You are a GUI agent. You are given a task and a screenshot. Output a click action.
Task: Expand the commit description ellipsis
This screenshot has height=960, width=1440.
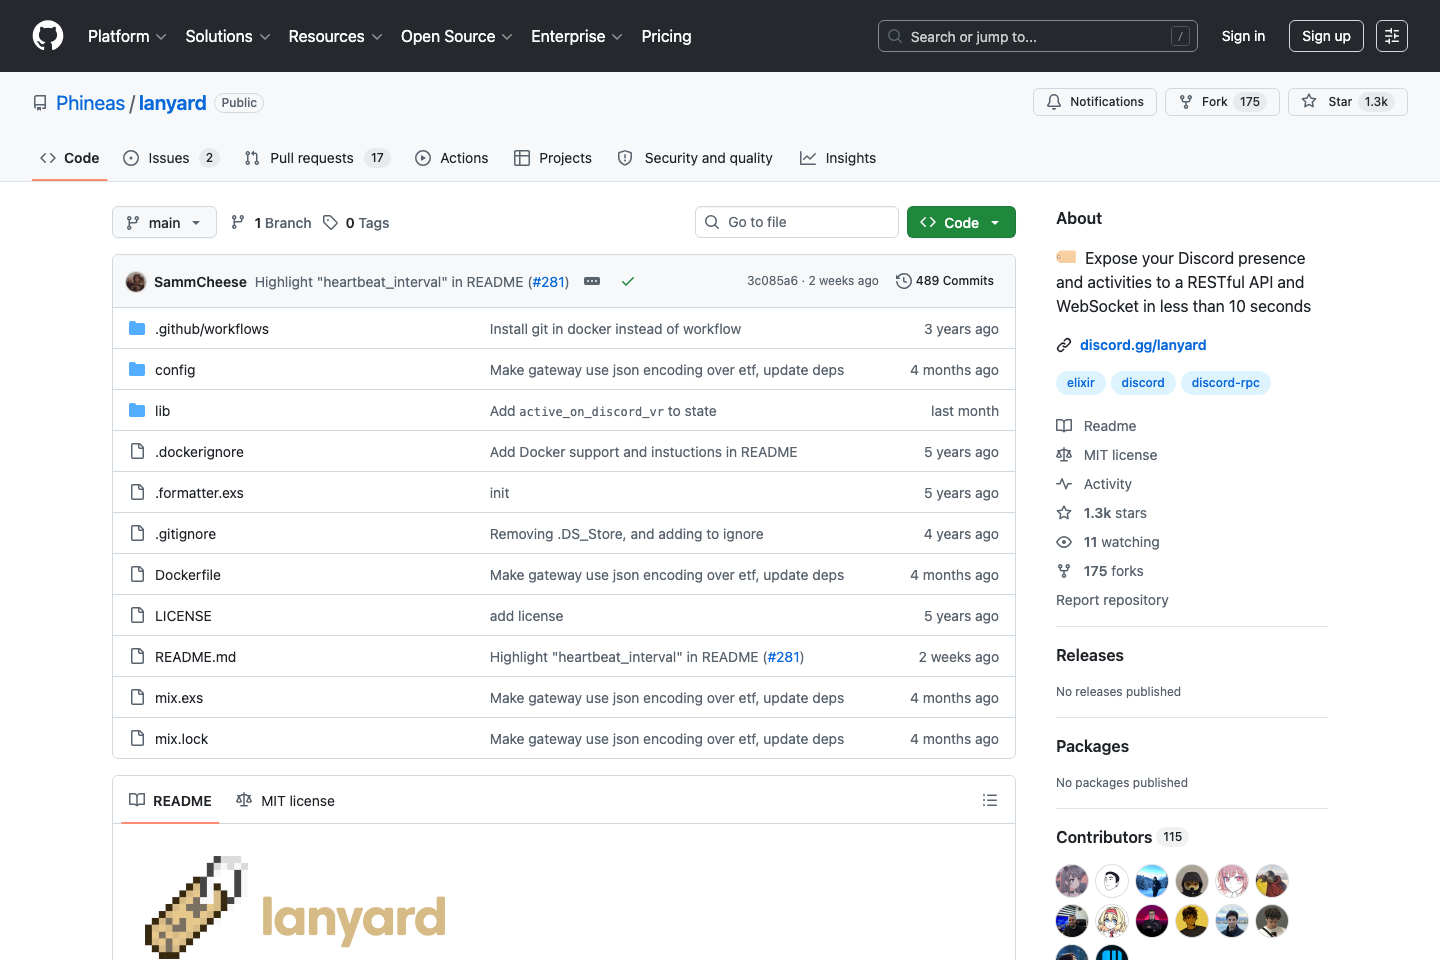click(x=592, y=281)
